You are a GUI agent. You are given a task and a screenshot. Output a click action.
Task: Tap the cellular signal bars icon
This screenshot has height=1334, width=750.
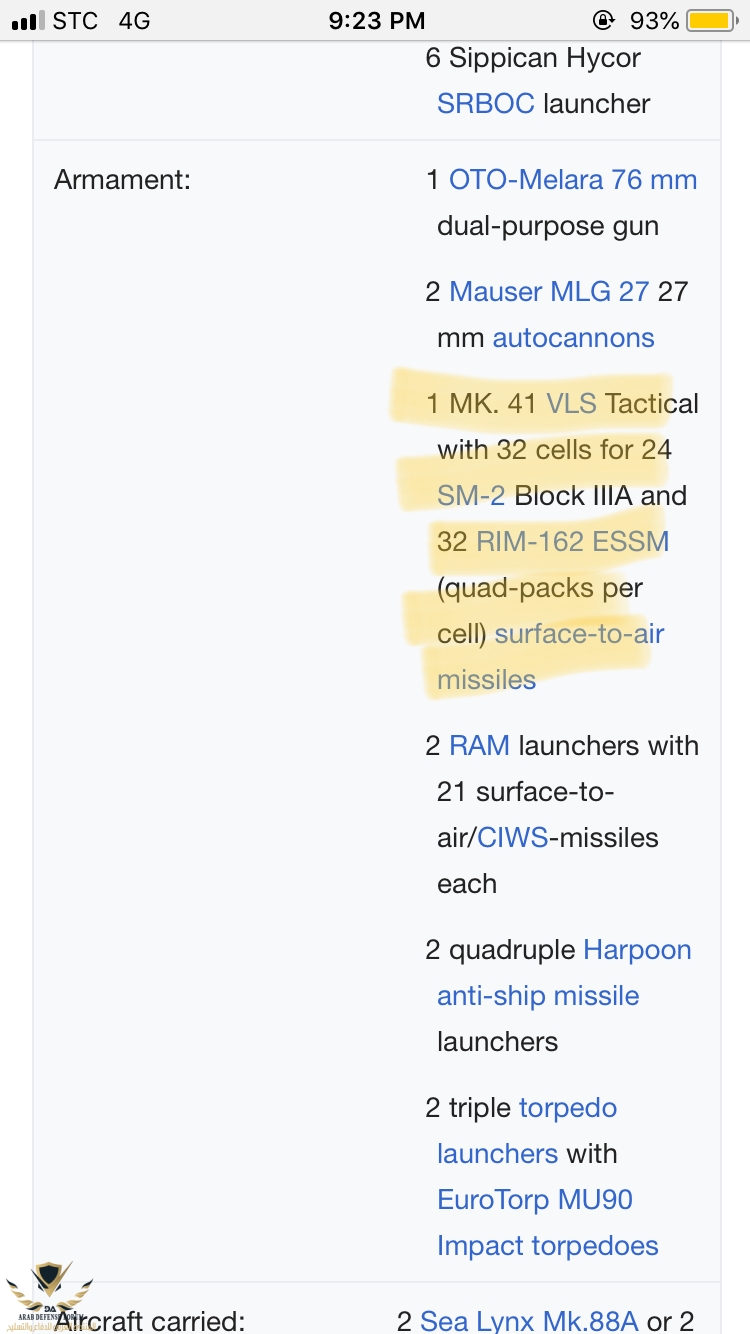(x=28, y=20)
